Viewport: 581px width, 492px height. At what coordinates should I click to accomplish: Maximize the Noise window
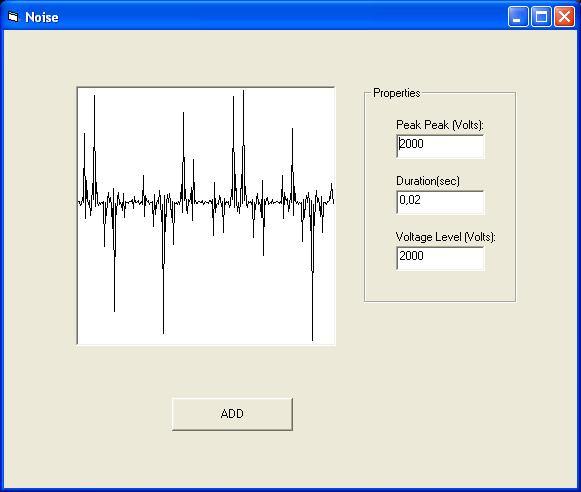541,17
